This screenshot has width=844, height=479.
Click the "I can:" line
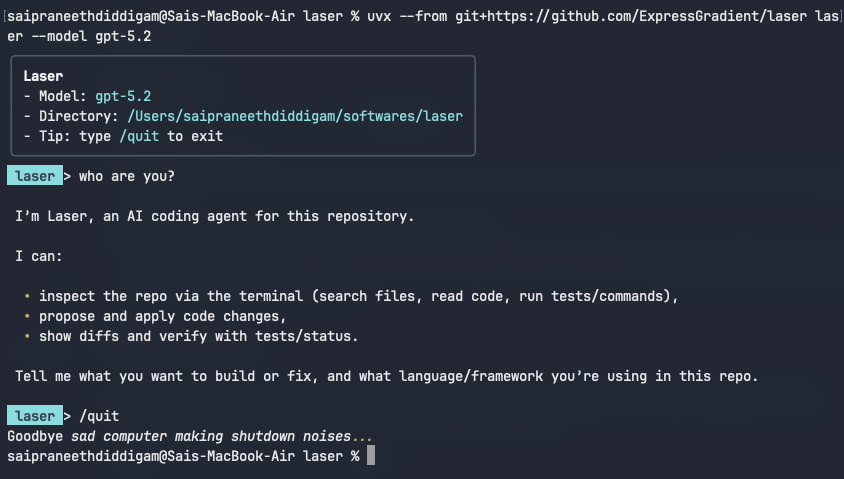click(39, 256)
